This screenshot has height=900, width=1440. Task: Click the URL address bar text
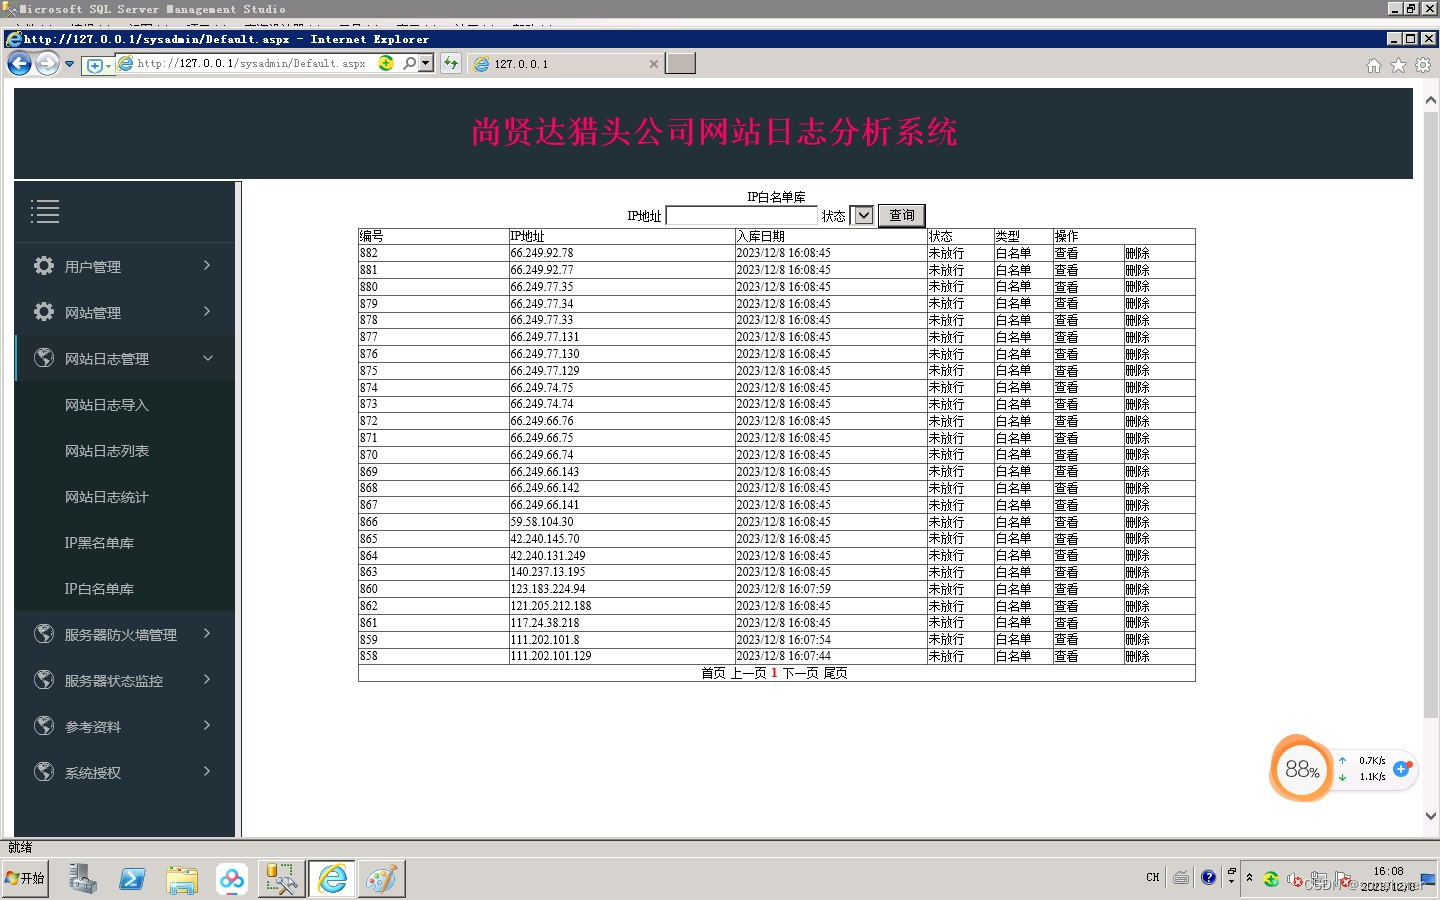tap(252, 63)
